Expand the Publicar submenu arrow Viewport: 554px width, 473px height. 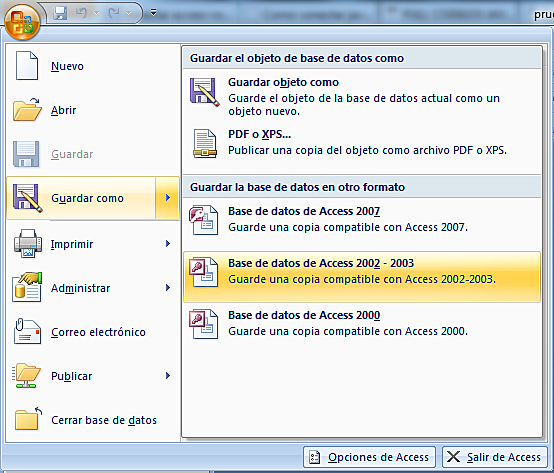pos(168,376)
